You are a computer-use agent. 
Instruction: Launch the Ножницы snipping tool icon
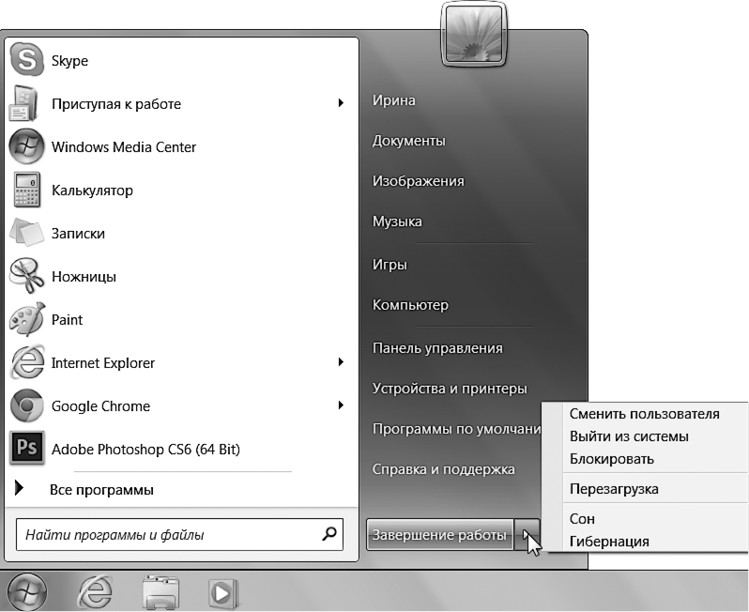[x=26, y=276]
